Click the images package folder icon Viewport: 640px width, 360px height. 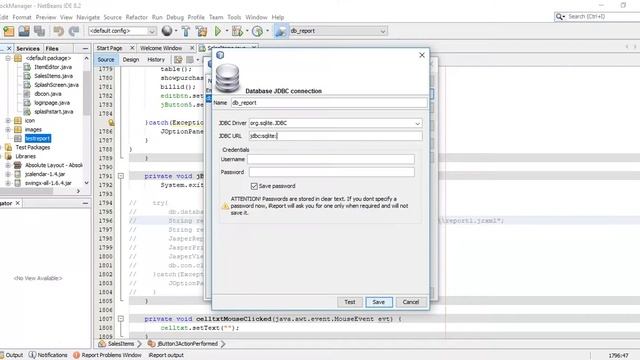point(18,129)
